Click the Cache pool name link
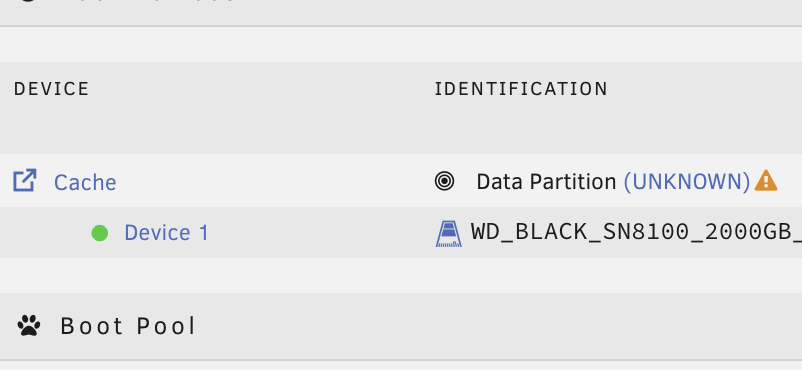 click(85, 182)
